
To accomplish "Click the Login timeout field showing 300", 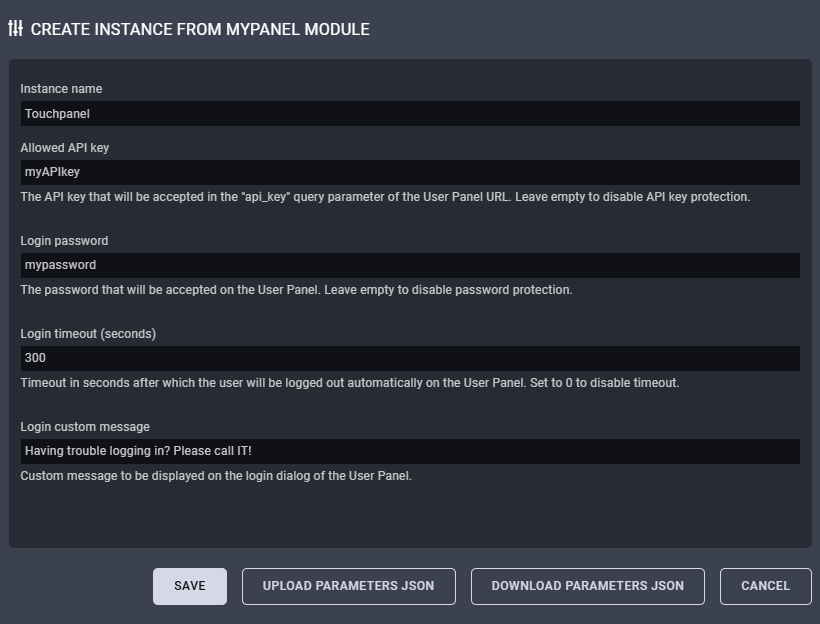I will click(x=410, y=358).
